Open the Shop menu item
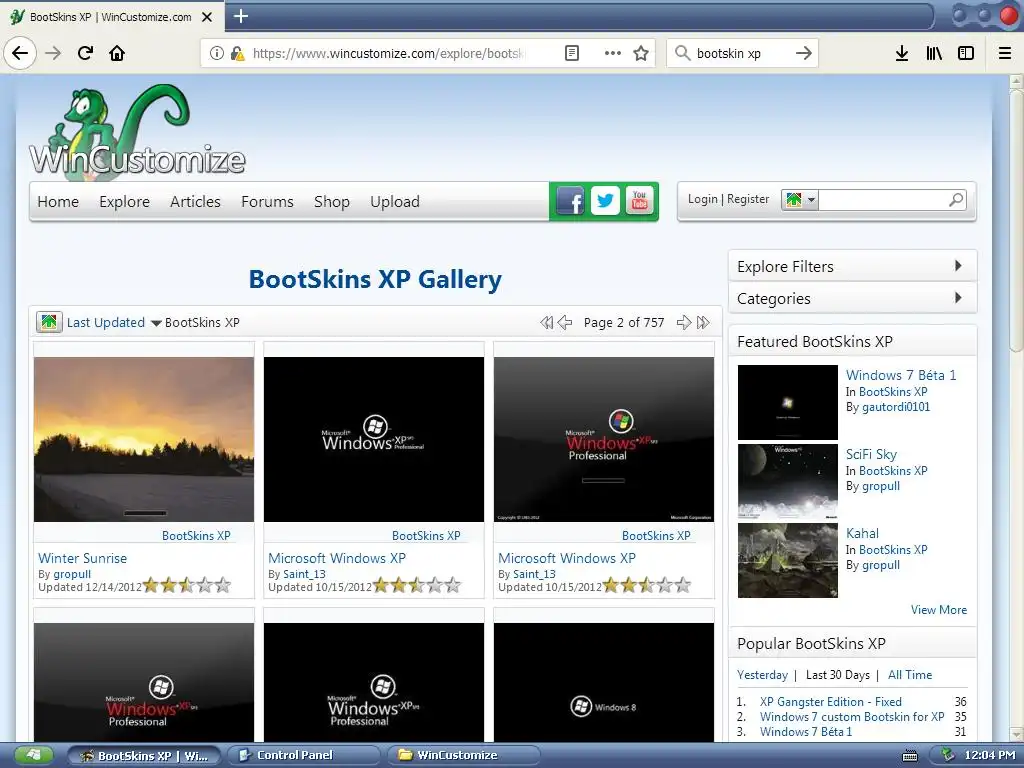 332,202
